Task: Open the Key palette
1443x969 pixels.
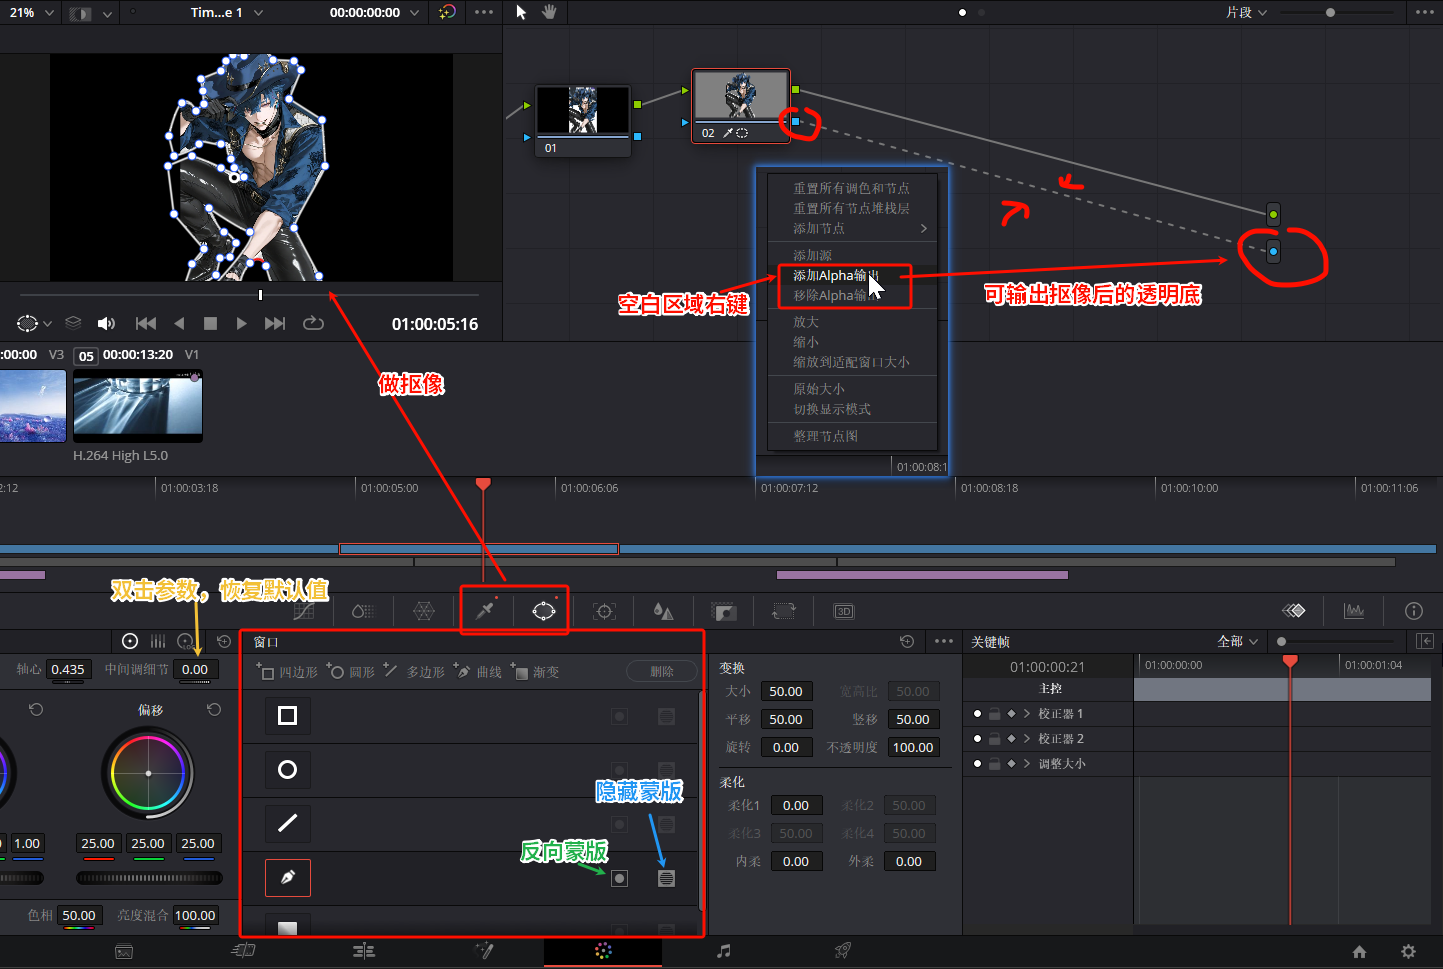Action: (x=723, y=611)
